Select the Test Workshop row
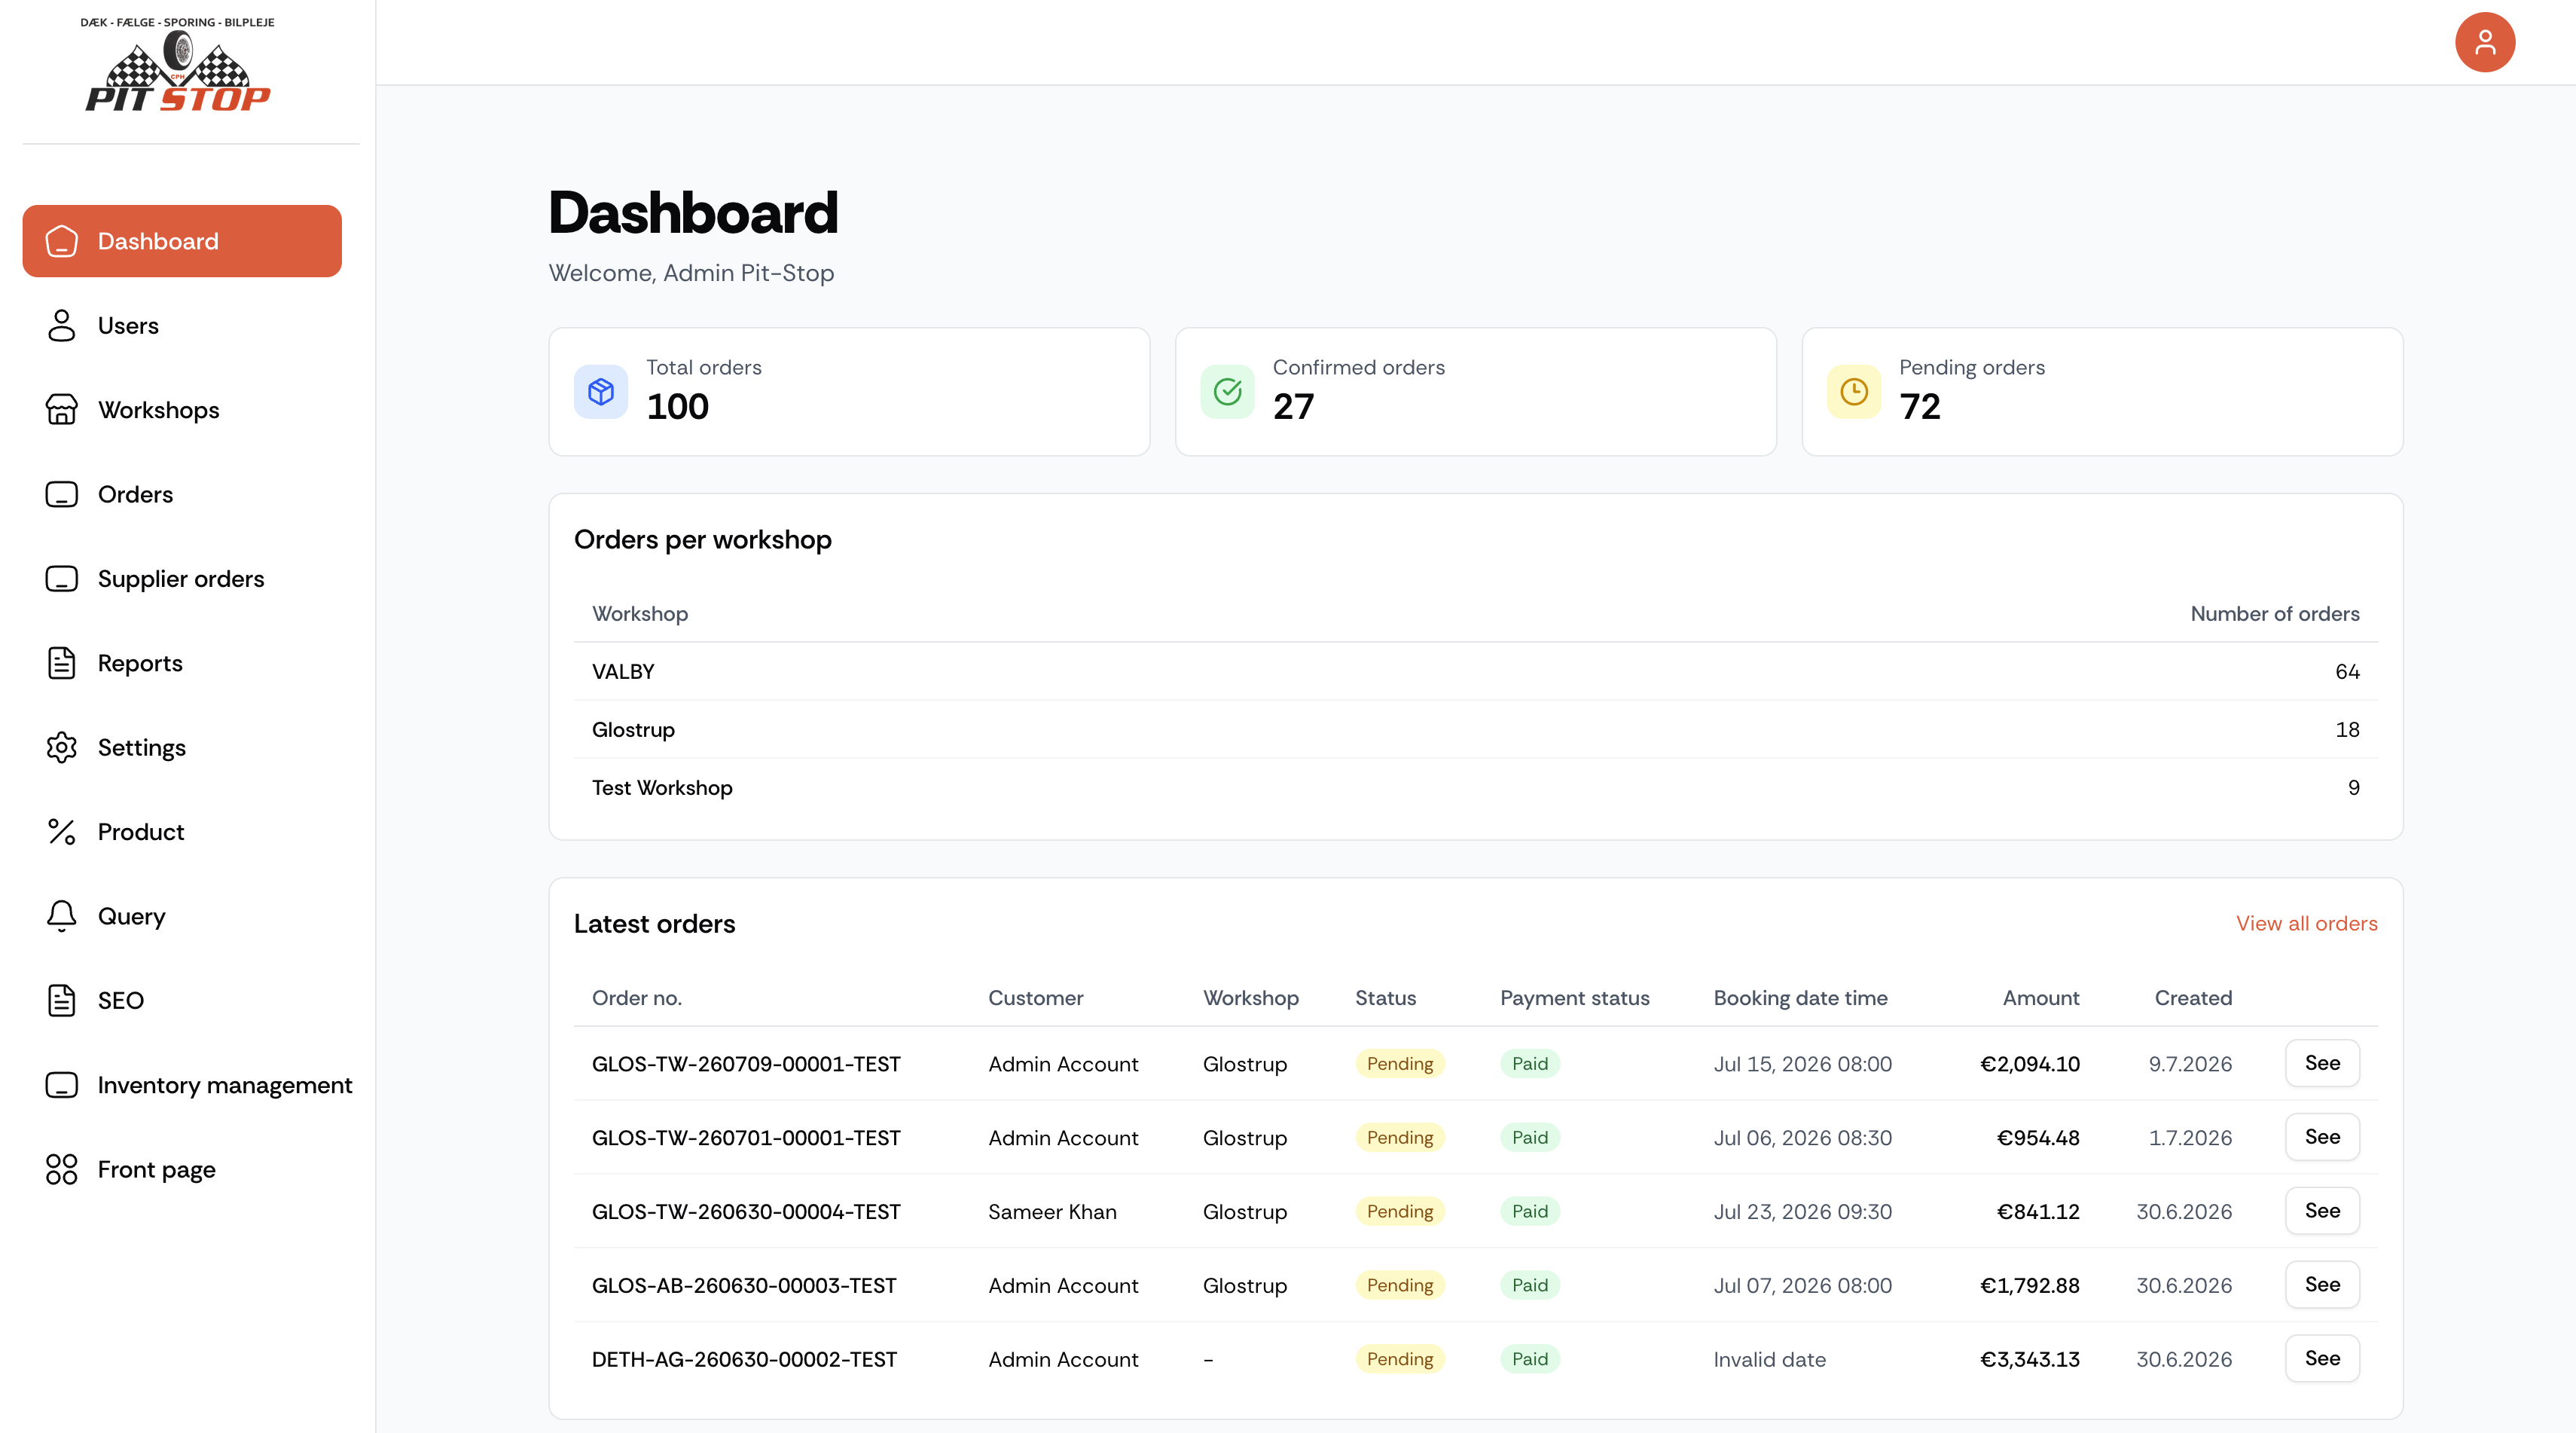The width and height of the screenshot is (2576, 1433). coord(1476,787)
